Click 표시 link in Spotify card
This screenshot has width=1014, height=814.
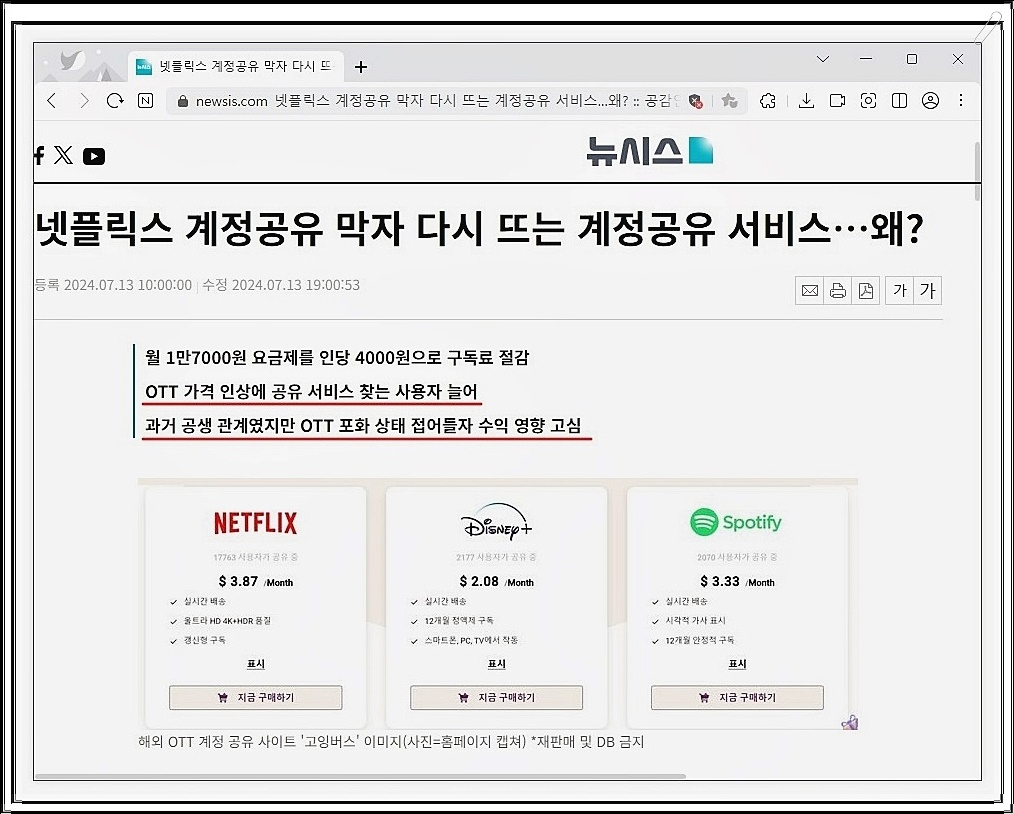(x=737, y=664)
